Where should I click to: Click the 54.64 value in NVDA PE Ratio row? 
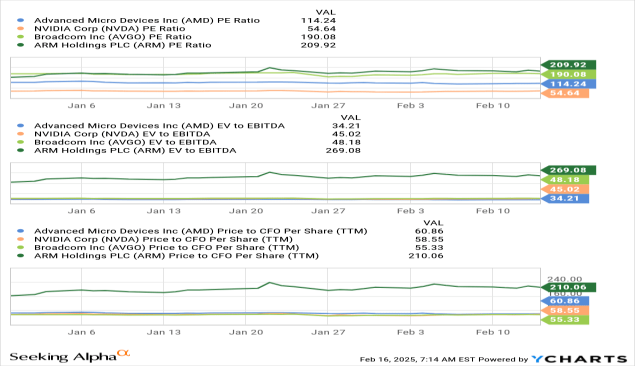point(322,29)
